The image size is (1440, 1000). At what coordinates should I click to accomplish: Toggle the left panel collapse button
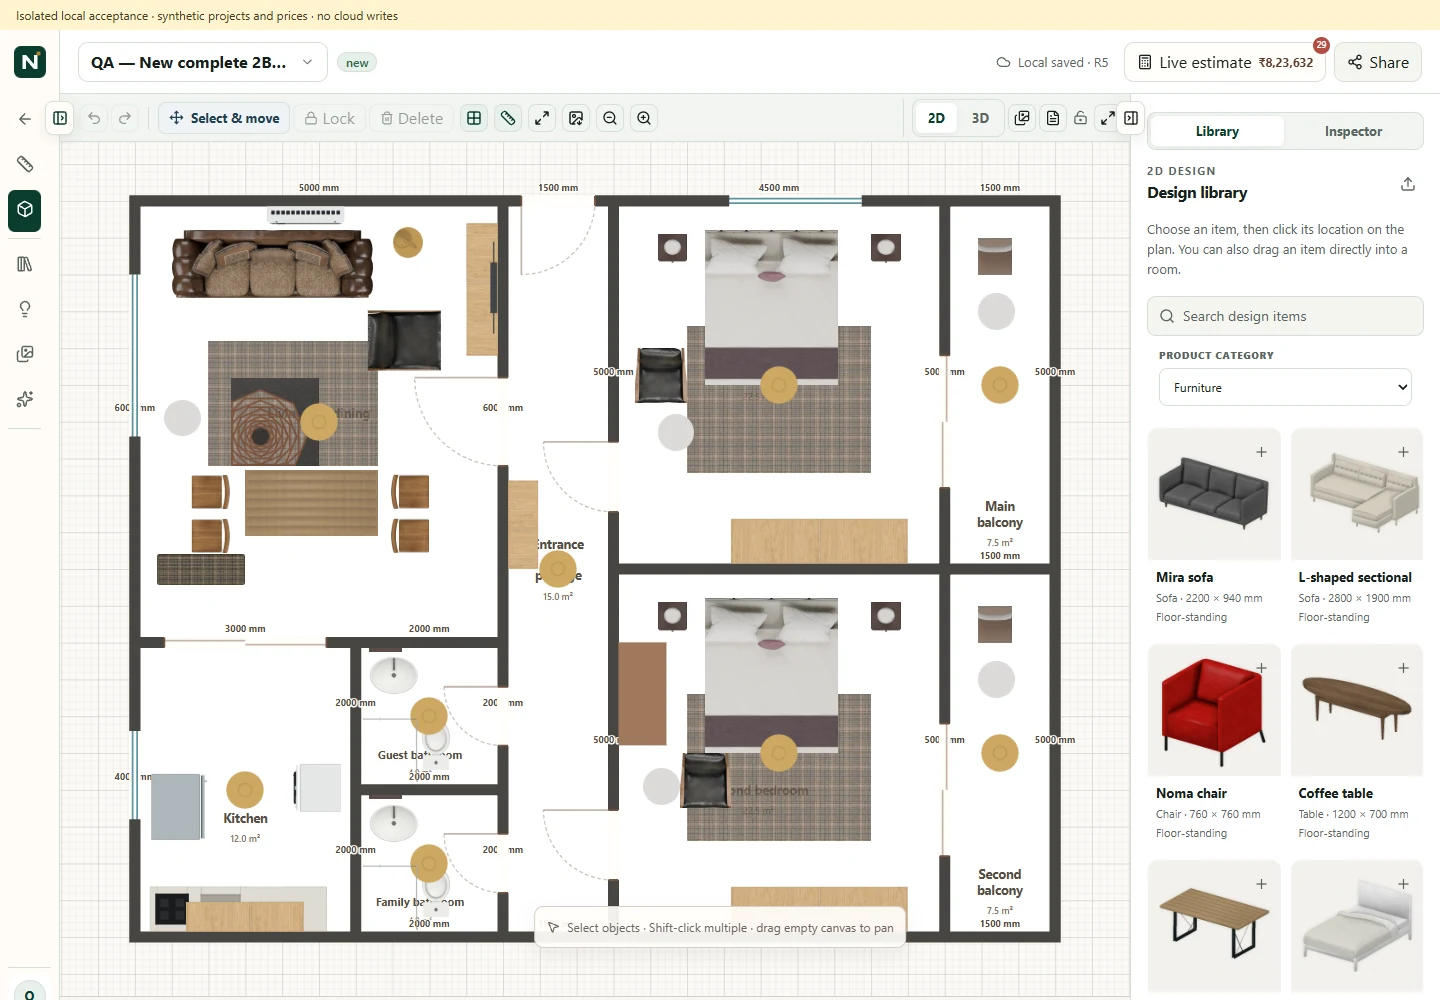click(60, 118)
